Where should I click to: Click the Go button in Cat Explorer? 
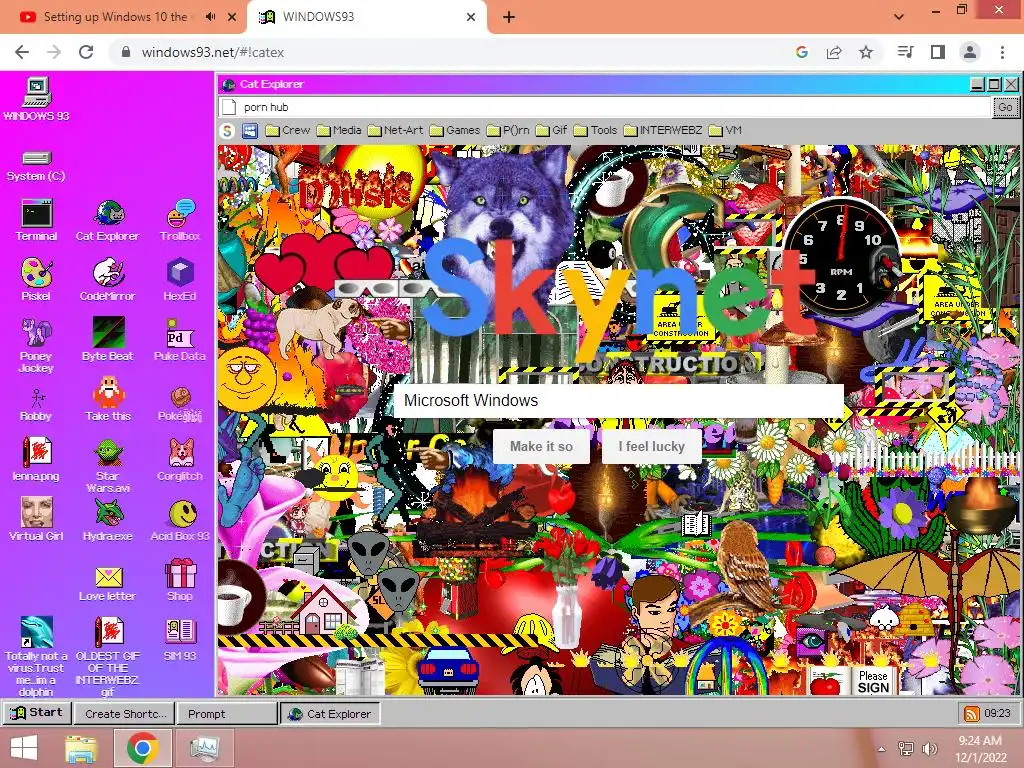click(x=1005, y=107)
